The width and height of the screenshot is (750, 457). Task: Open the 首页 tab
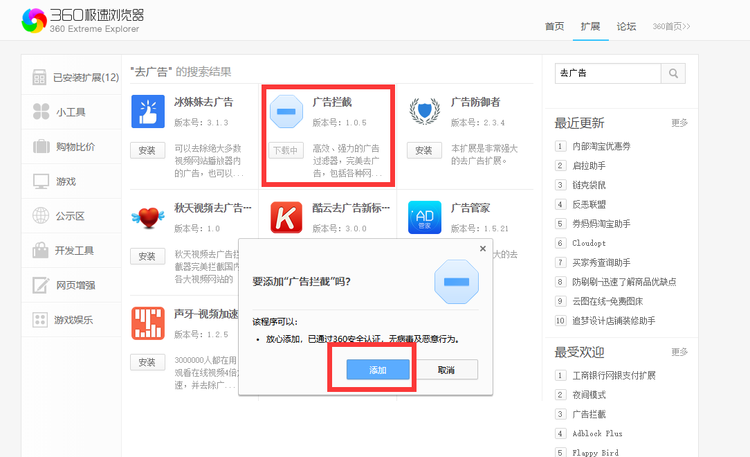(x=554, y=26)
